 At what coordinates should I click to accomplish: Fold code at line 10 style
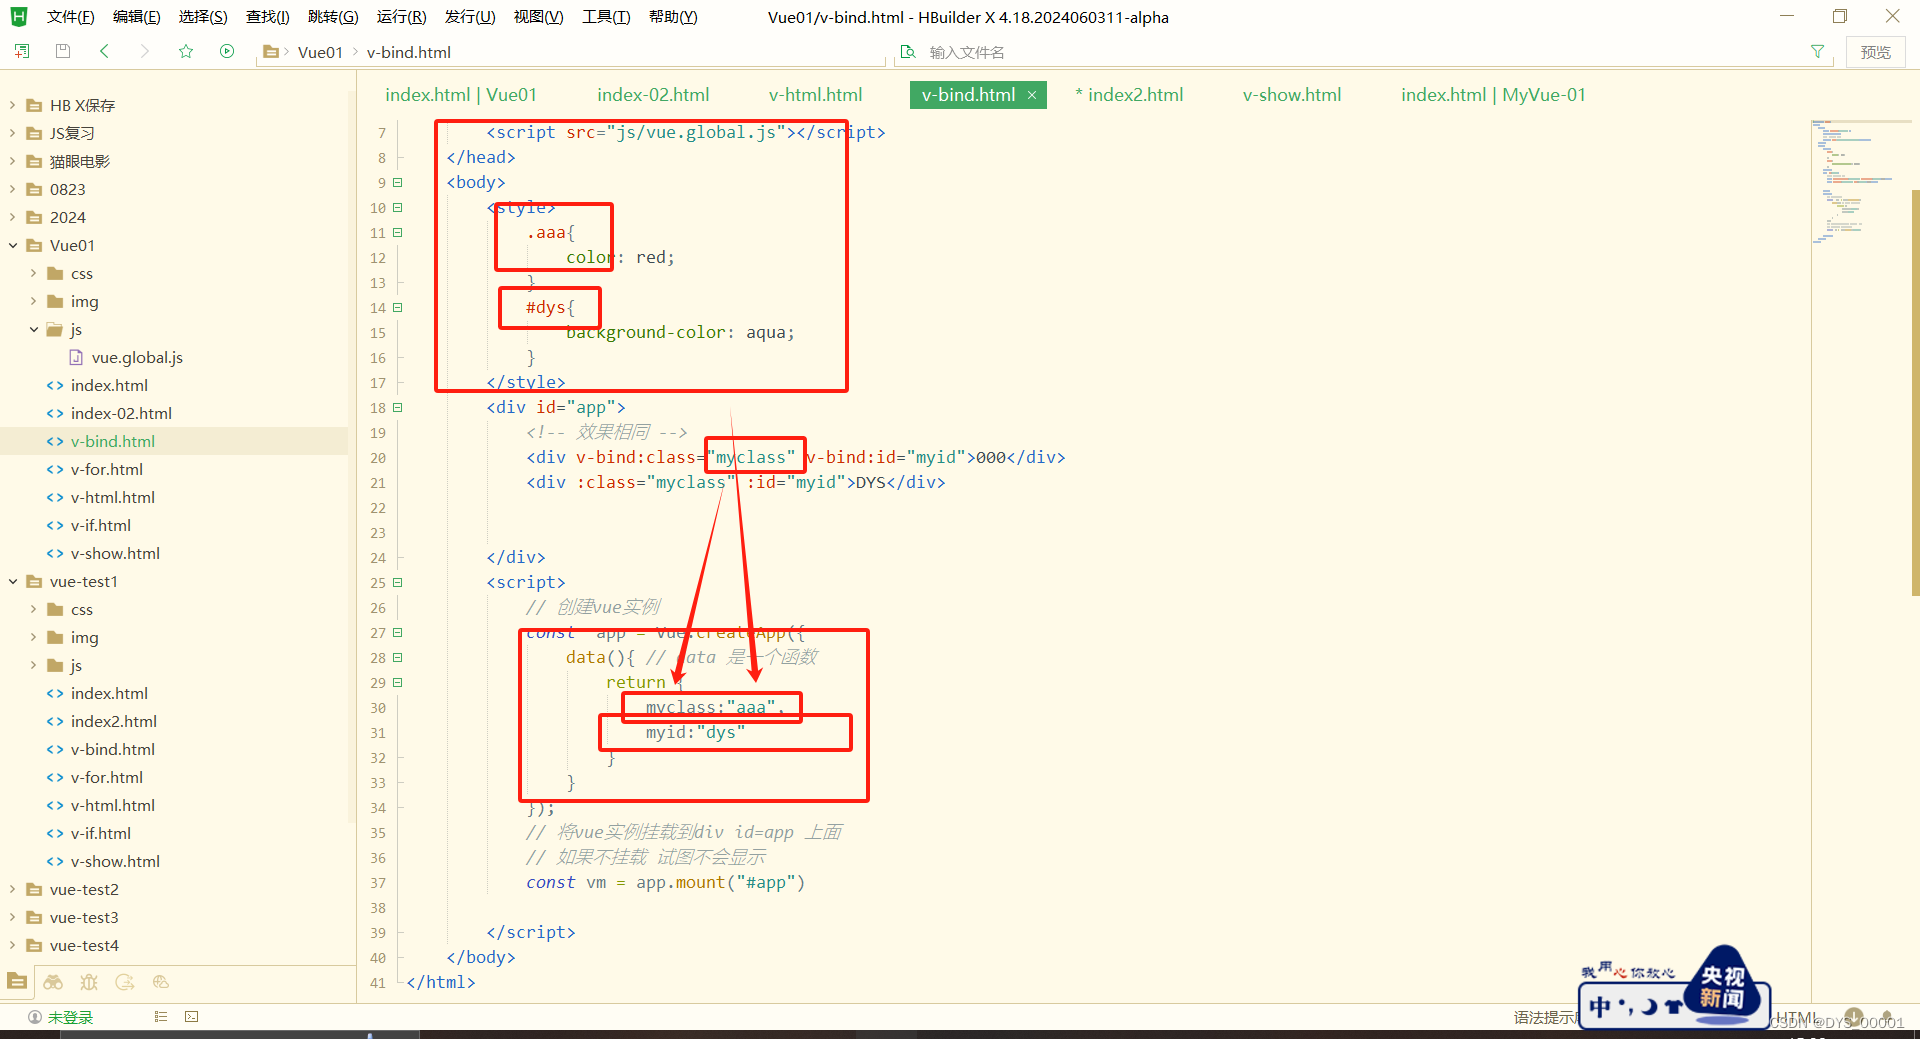click(x=397, y=207)
